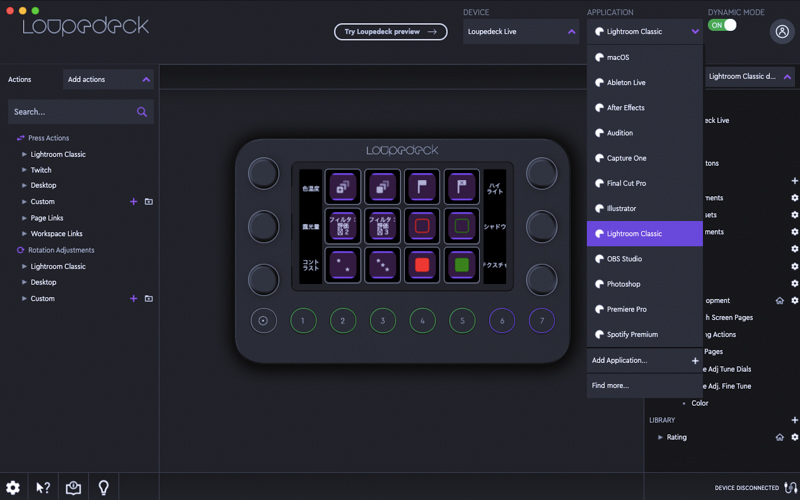The image size is (800, 500).
Task: Select round device button 7
Action: 542,321
